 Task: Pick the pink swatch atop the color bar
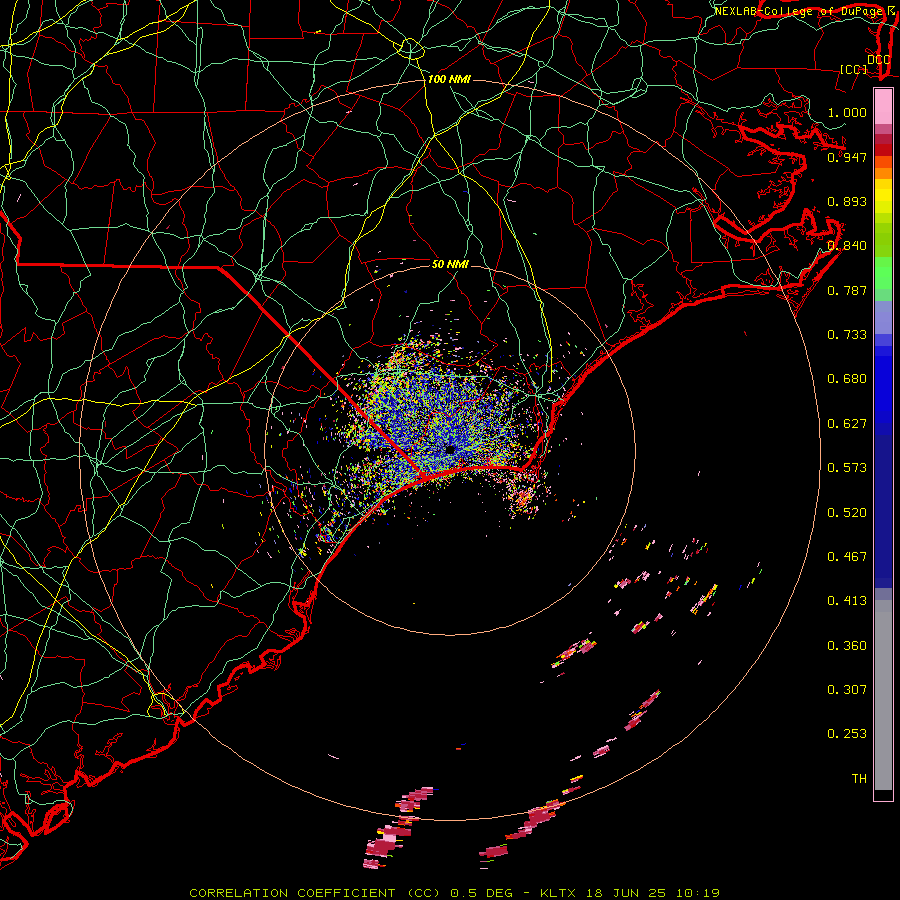tap(883, 107)
